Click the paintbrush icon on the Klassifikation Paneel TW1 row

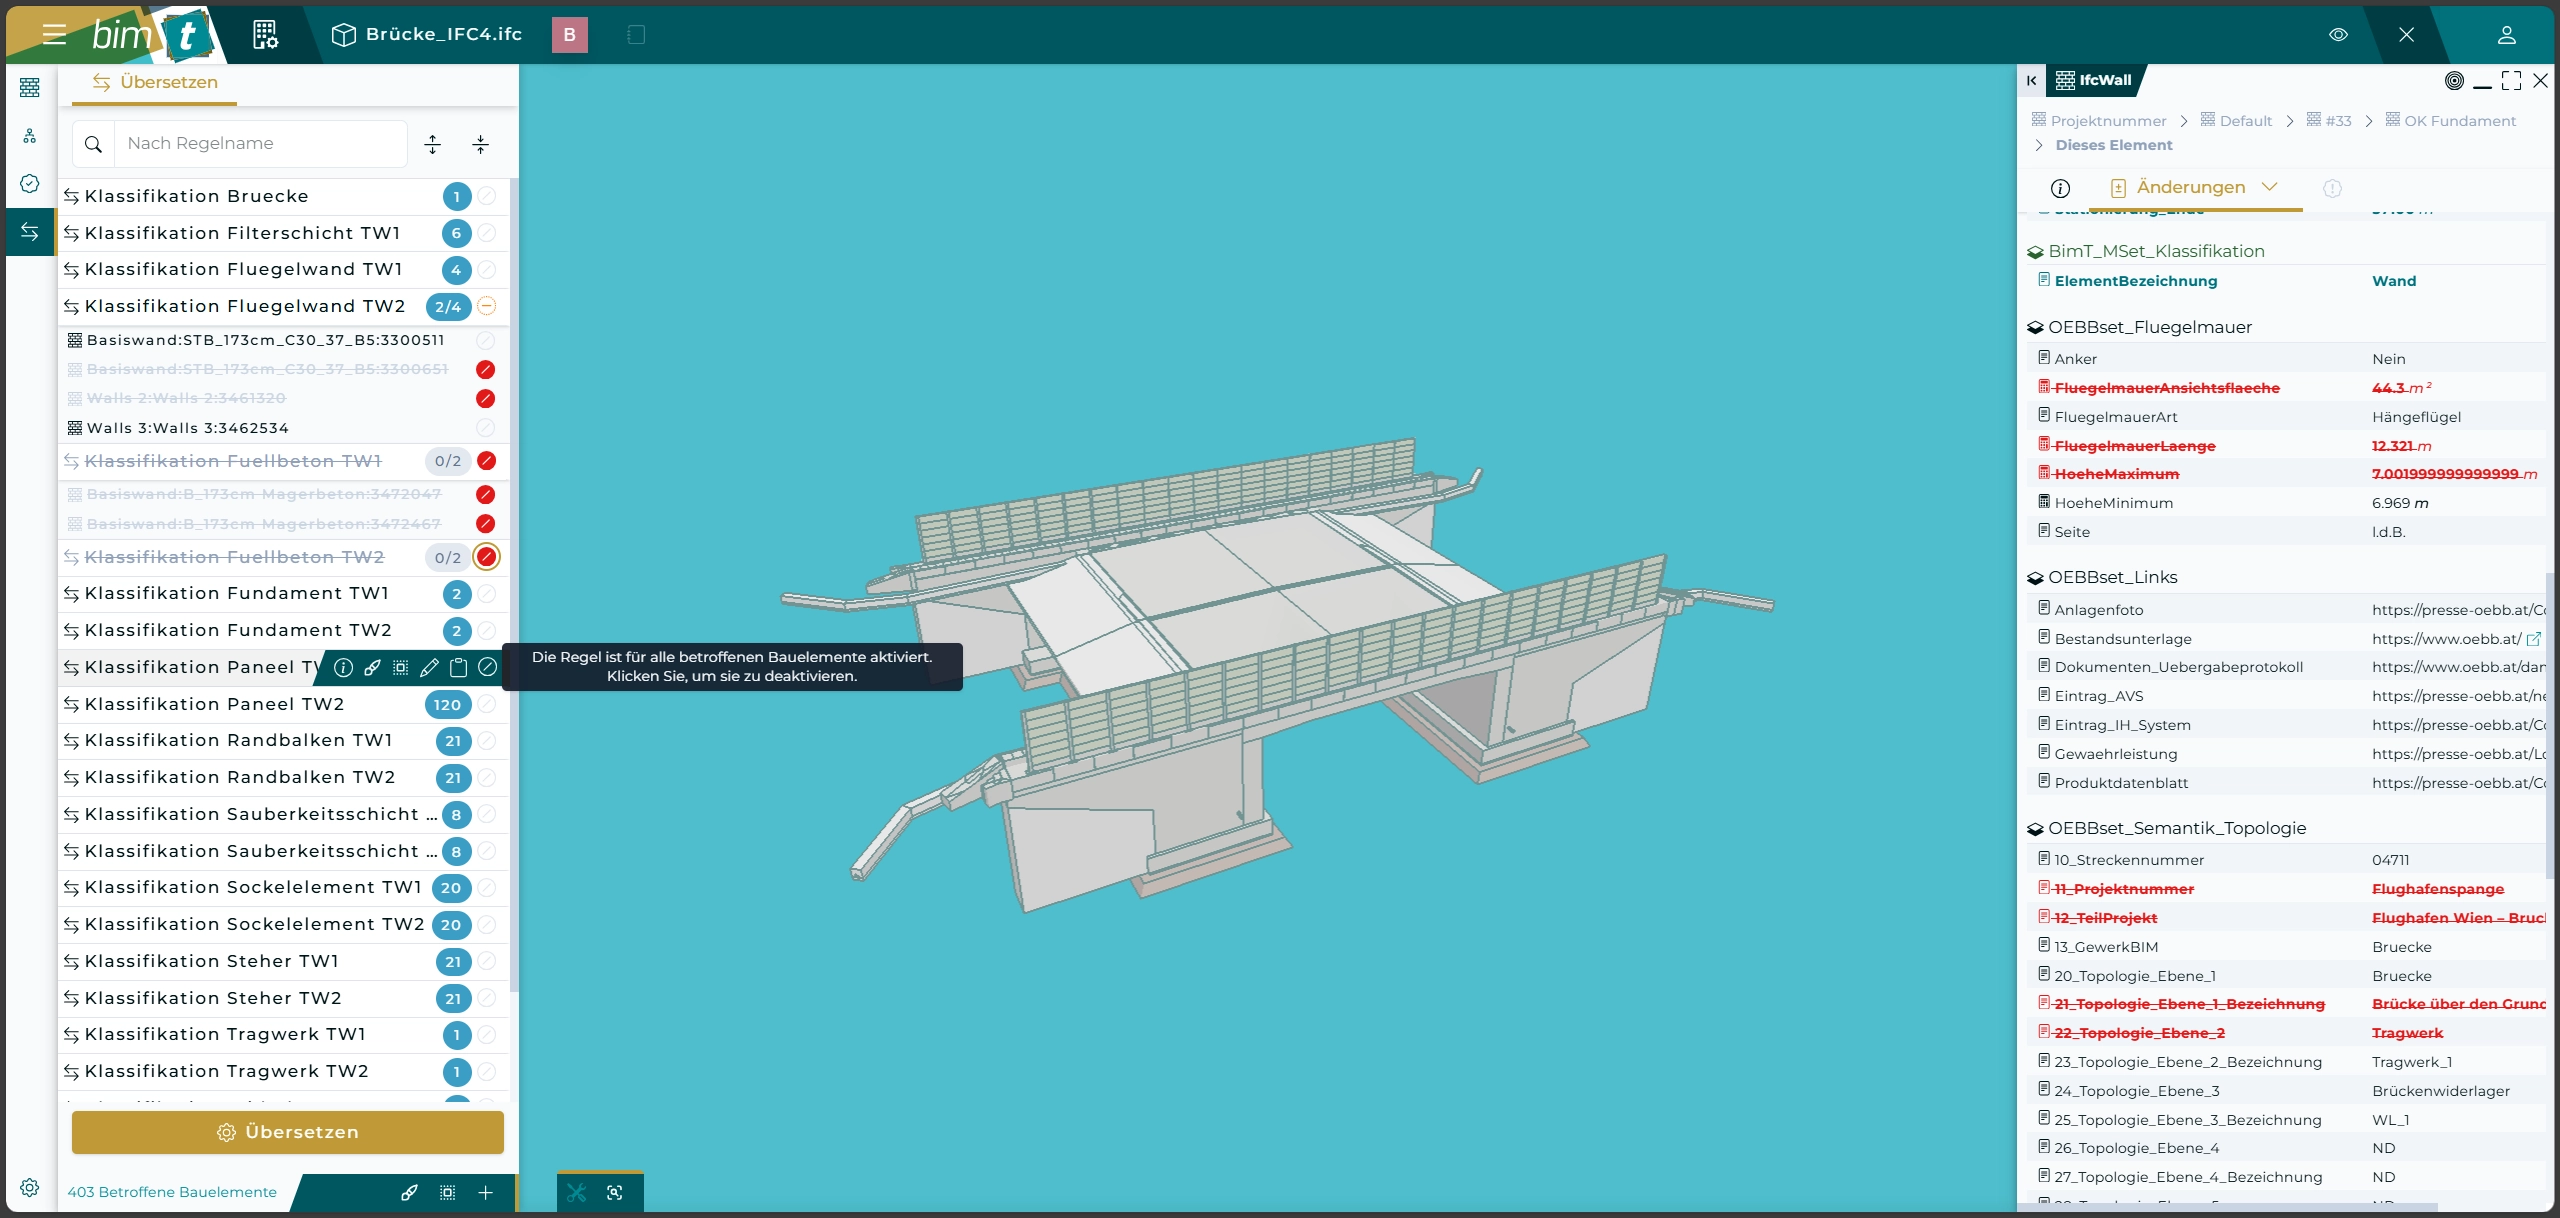coord(372,667)
